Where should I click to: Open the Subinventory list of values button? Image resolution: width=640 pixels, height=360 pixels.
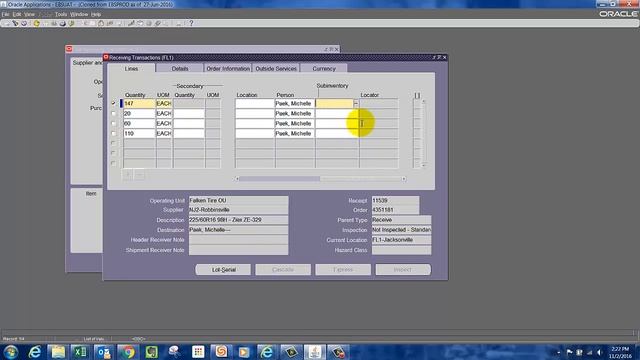click(356, 104)
